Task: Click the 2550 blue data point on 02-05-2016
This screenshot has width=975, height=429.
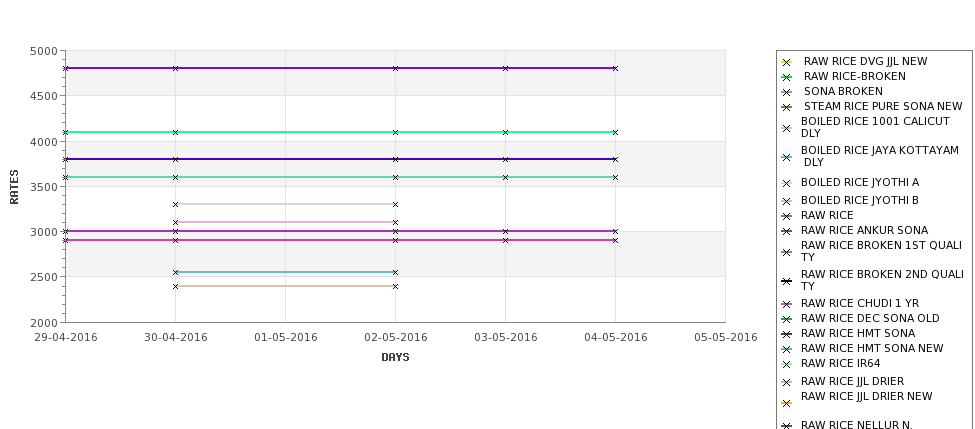Action: point(395,272)
